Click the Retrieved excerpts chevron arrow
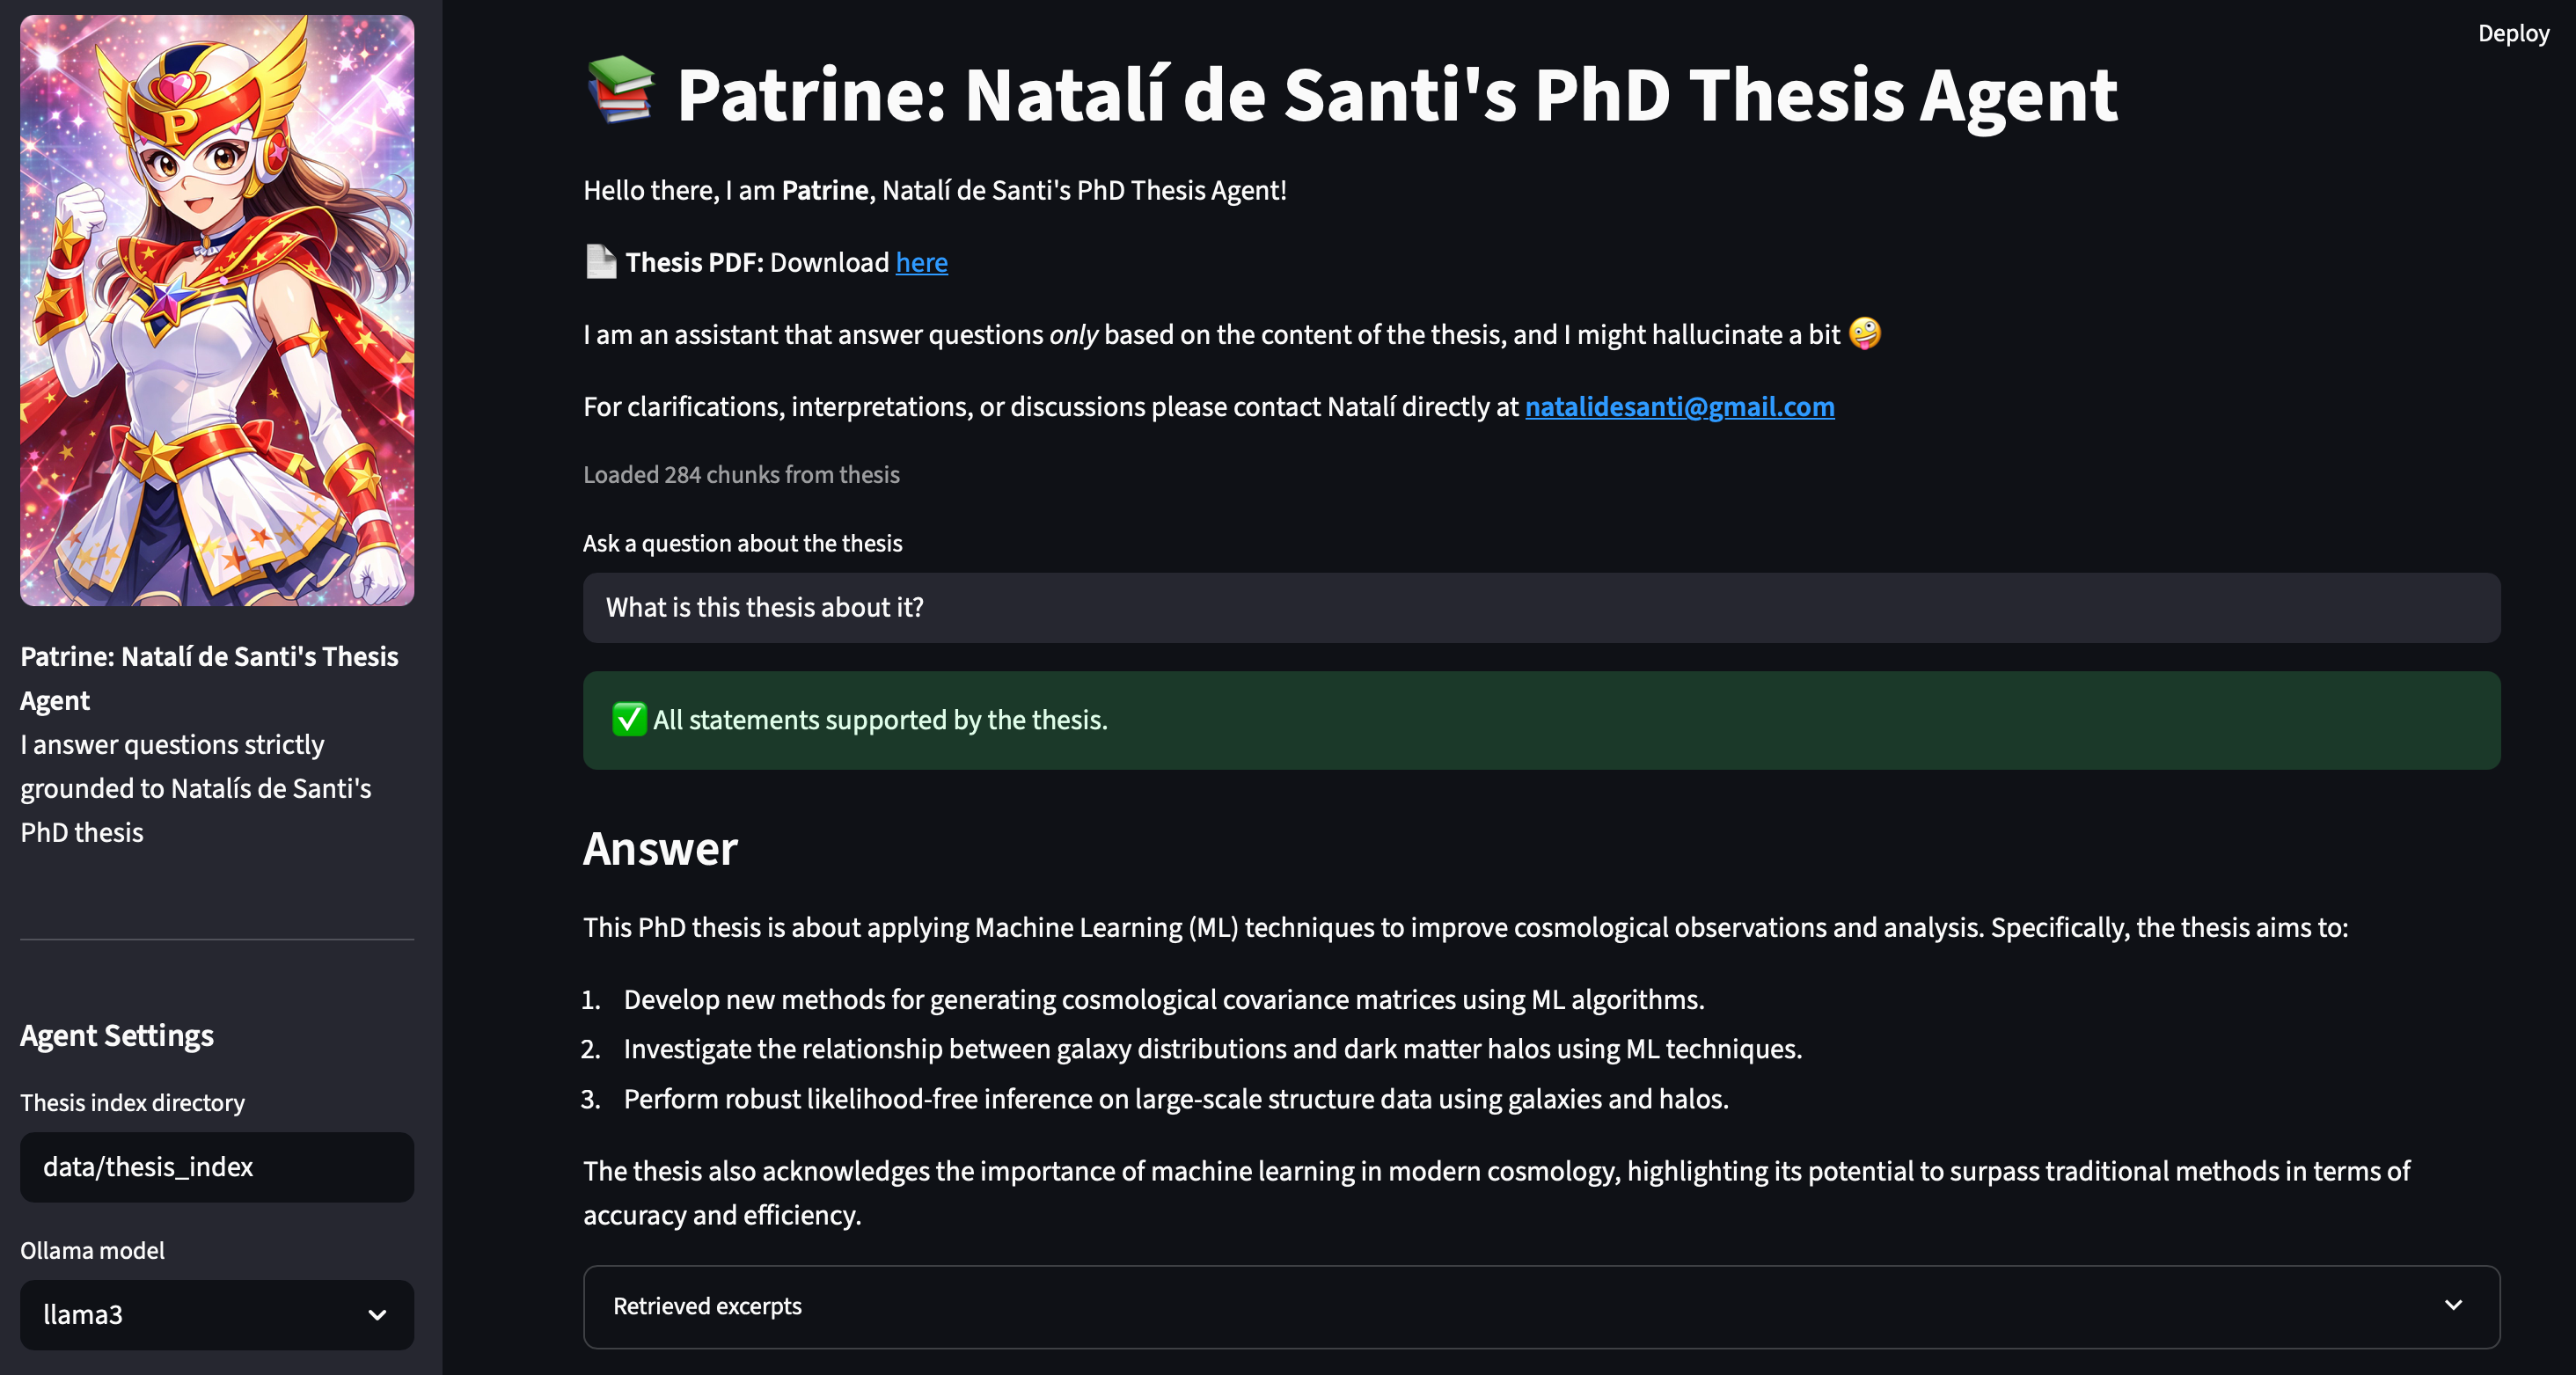 click(x=2453, y=1305)
